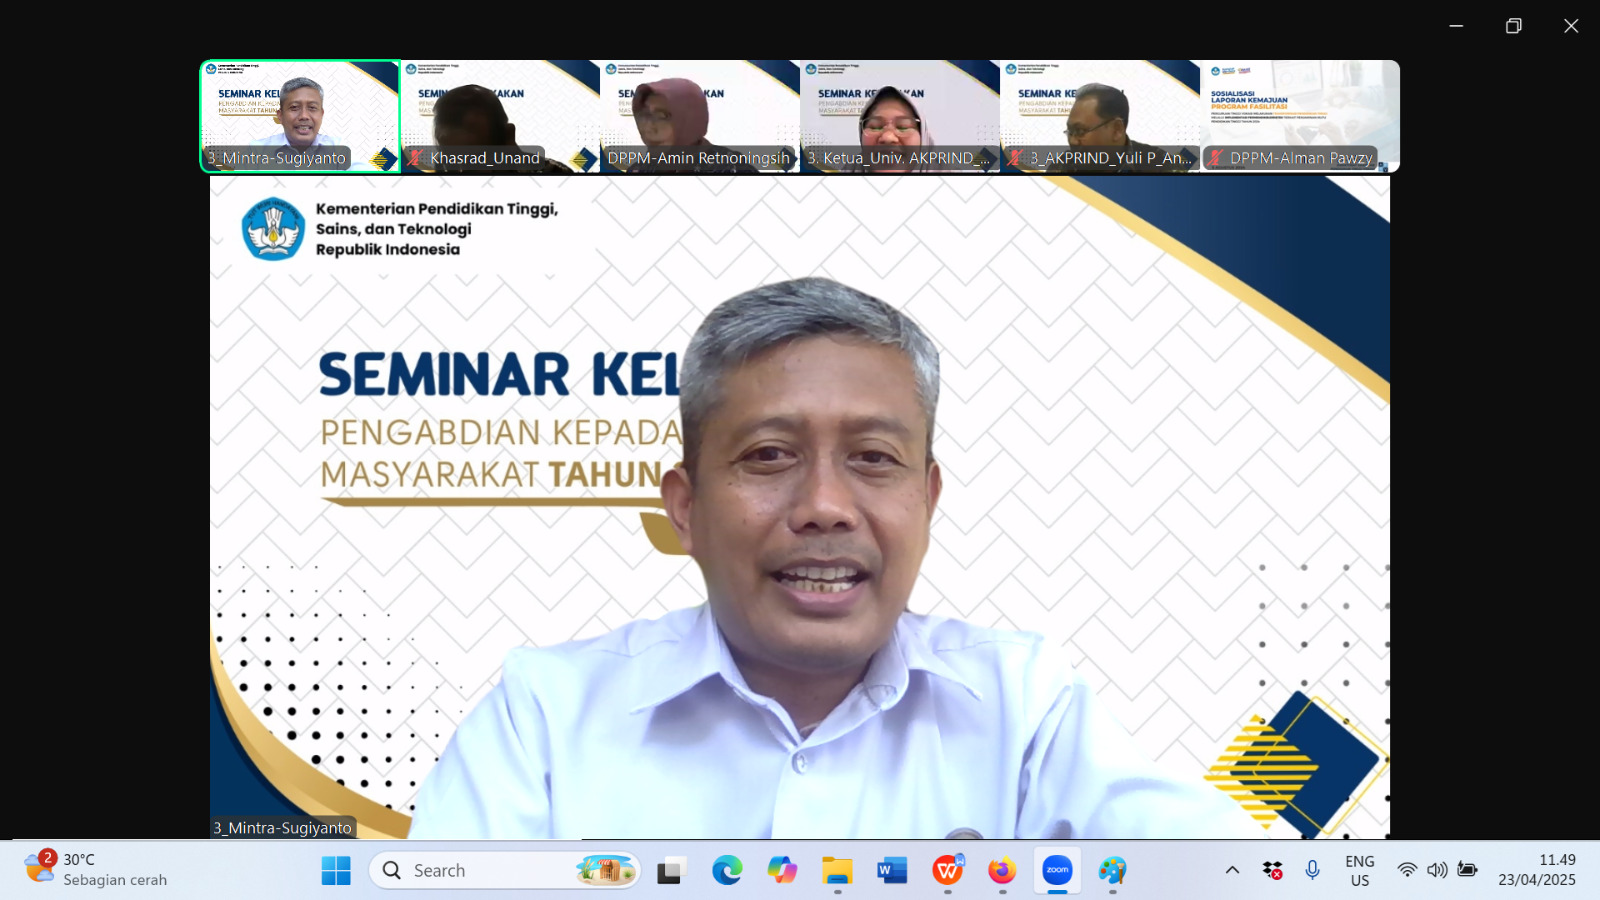Open the weather widget showing 30°C
The image size is (1600, 900).
96,870
